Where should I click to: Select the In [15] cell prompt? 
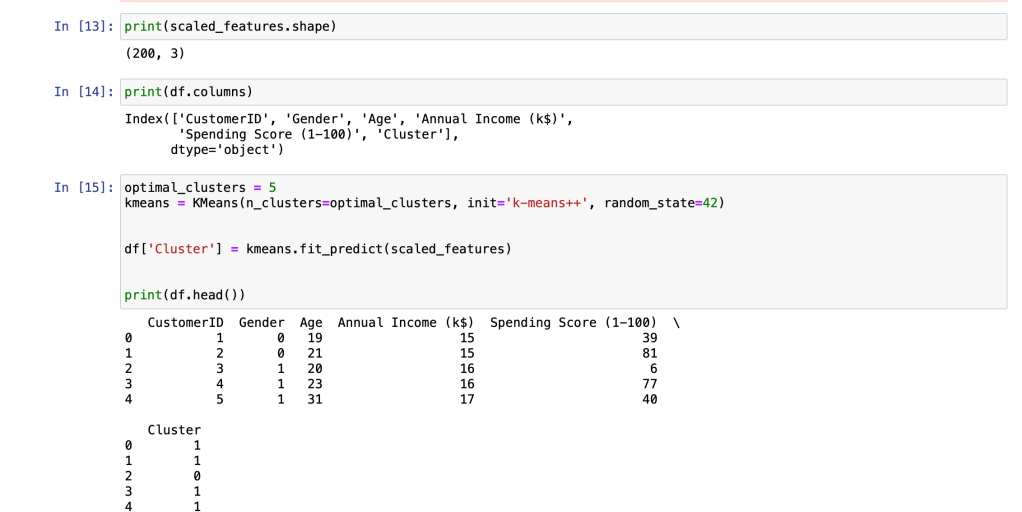(x=84, y=188)
